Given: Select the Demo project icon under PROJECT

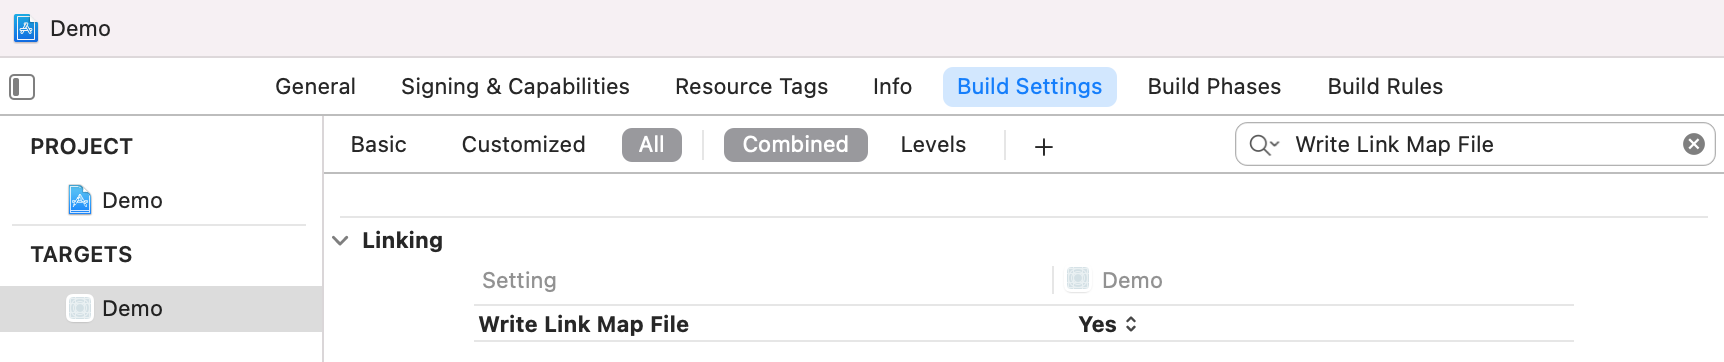Looking at the screenshot, I should click(x=80, y=200).
